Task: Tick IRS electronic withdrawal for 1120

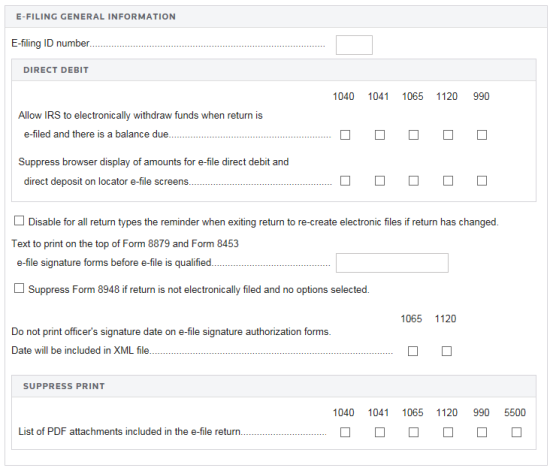Action: (x=448, y=135)
